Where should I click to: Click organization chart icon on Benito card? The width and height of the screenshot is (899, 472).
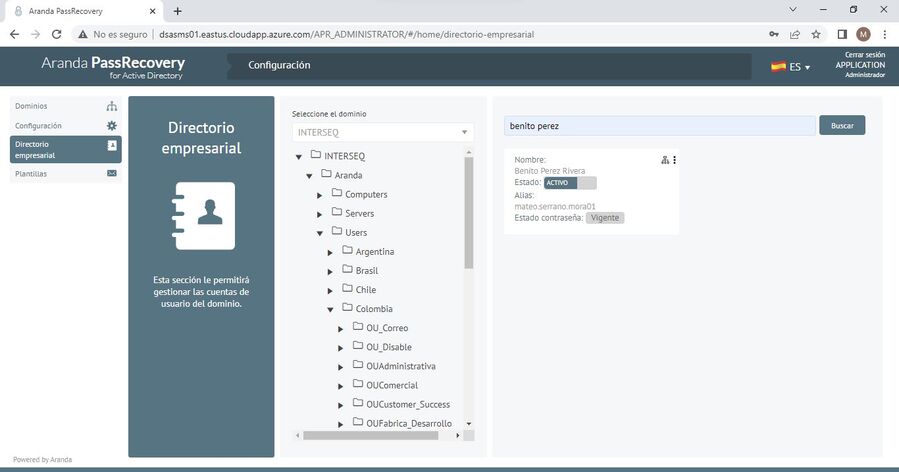tap(665, 160)
